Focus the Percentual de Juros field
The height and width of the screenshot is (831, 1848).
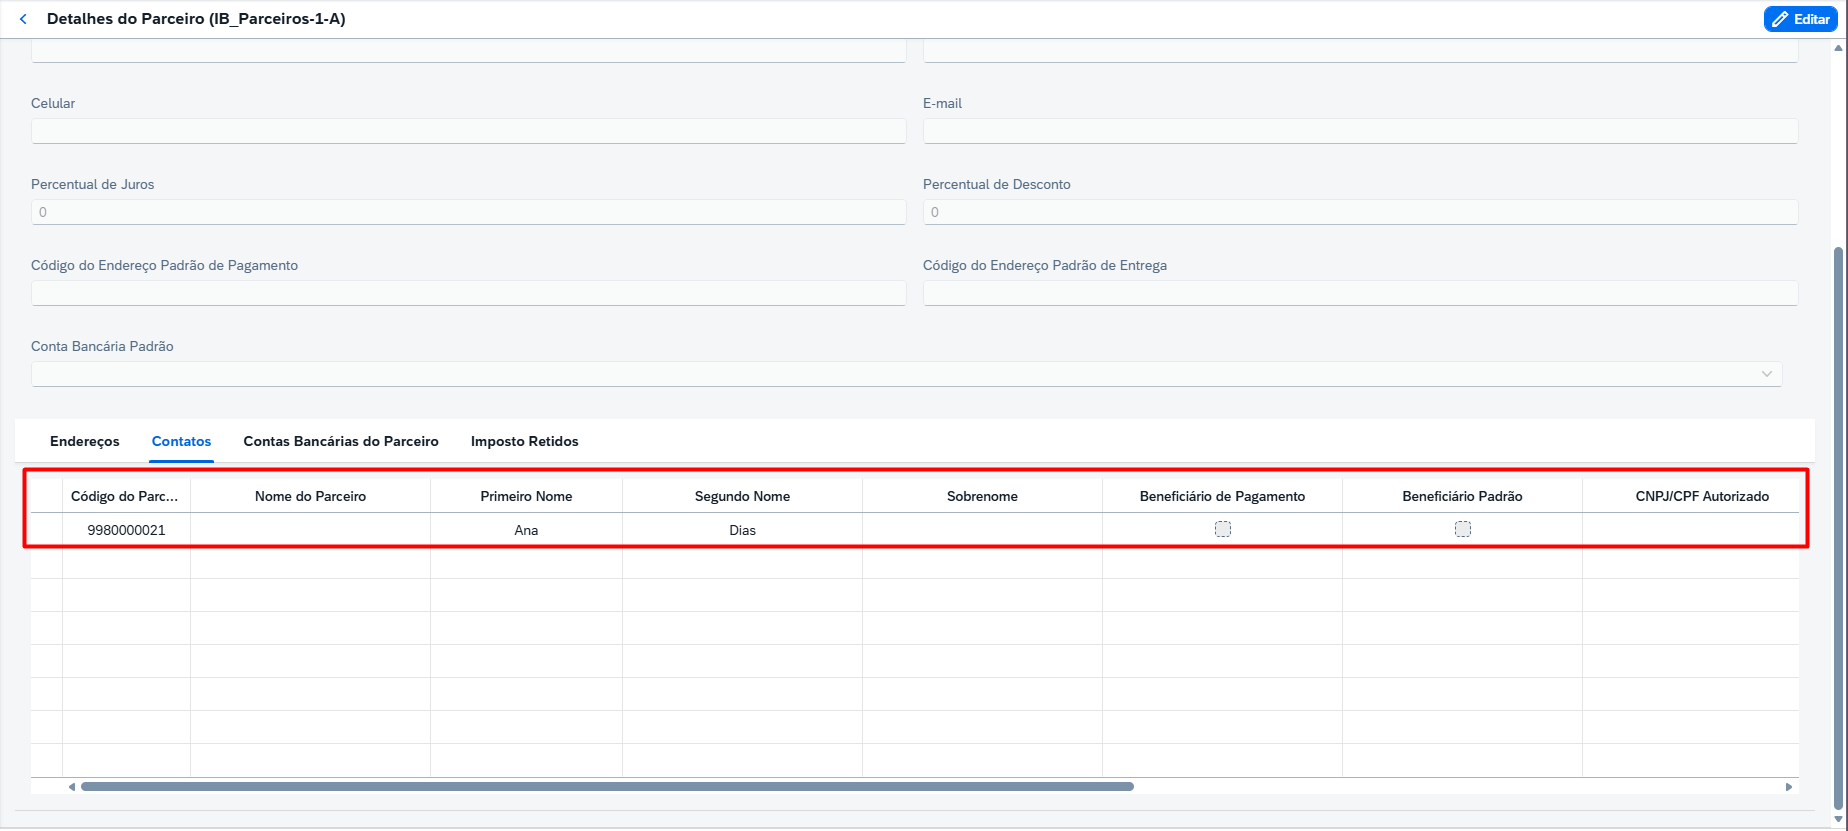pyautogui.click(x=468, y=212)
